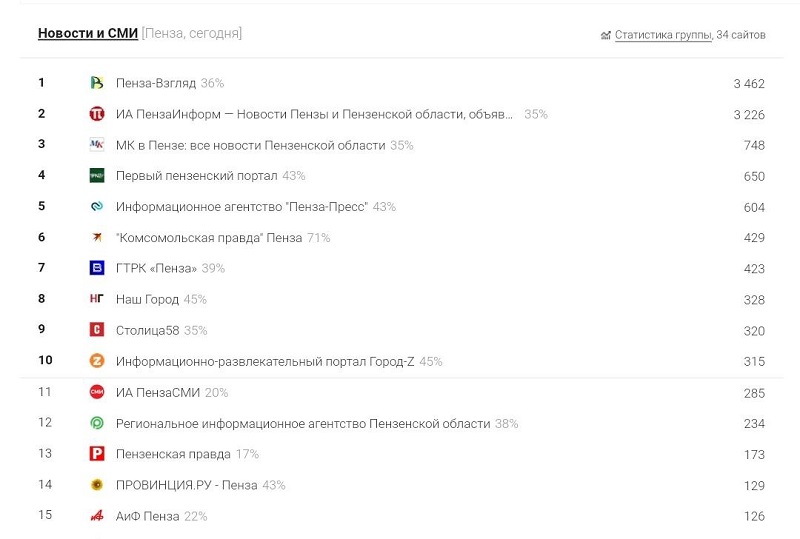Click the Региональное информационное агентство Пензенской области link
Screen dimensions: 800x539
tap(303, 423)
